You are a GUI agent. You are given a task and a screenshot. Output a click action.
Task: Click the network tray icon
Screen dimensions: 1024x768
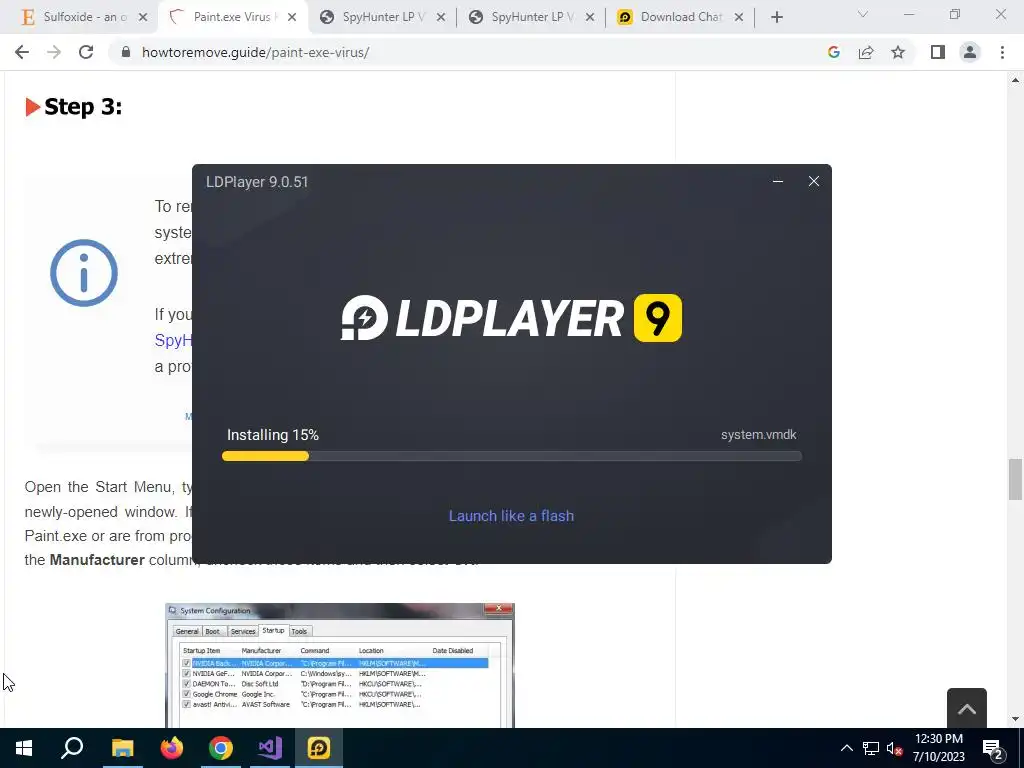(x=871, y=748)
